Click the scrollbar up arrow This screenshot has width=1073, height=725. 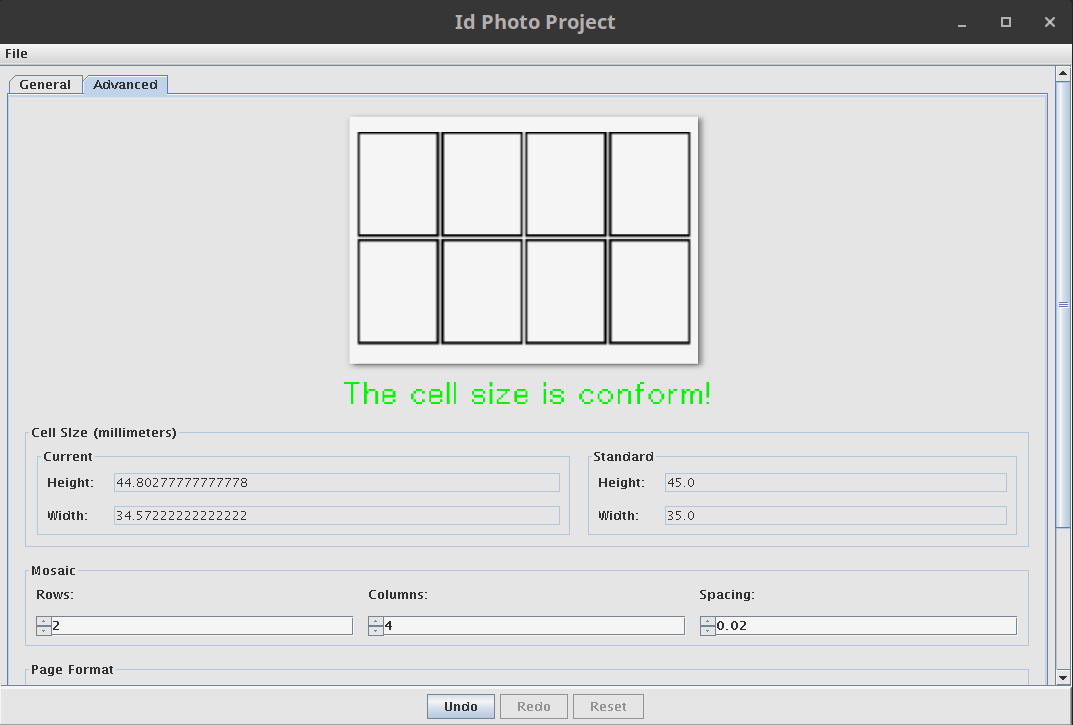point(1063,74)
